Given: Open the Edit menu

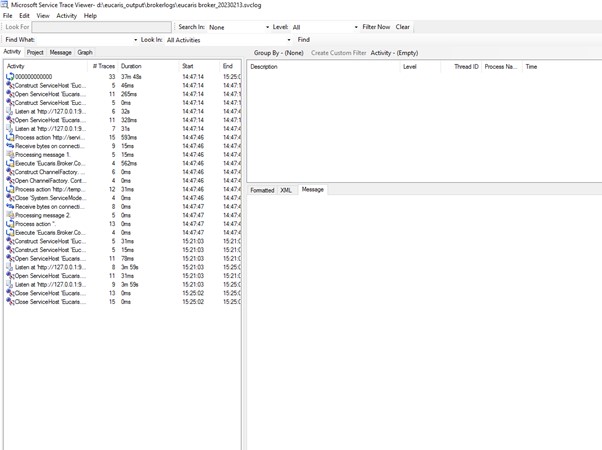Looking at the screenshot, I should [24, 16].
